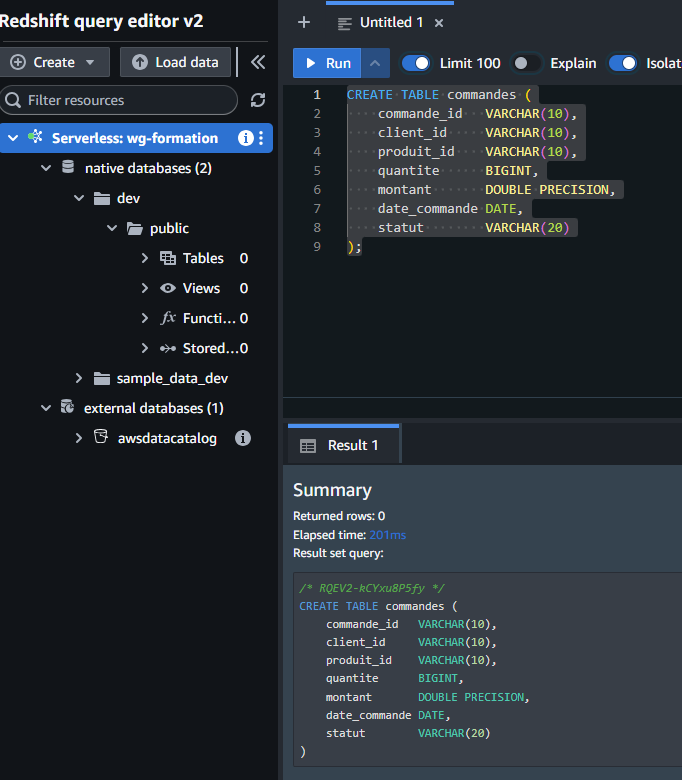Screen dimensions: 682x780
Task: Select the dev folder icon
Action: (102, 198)
